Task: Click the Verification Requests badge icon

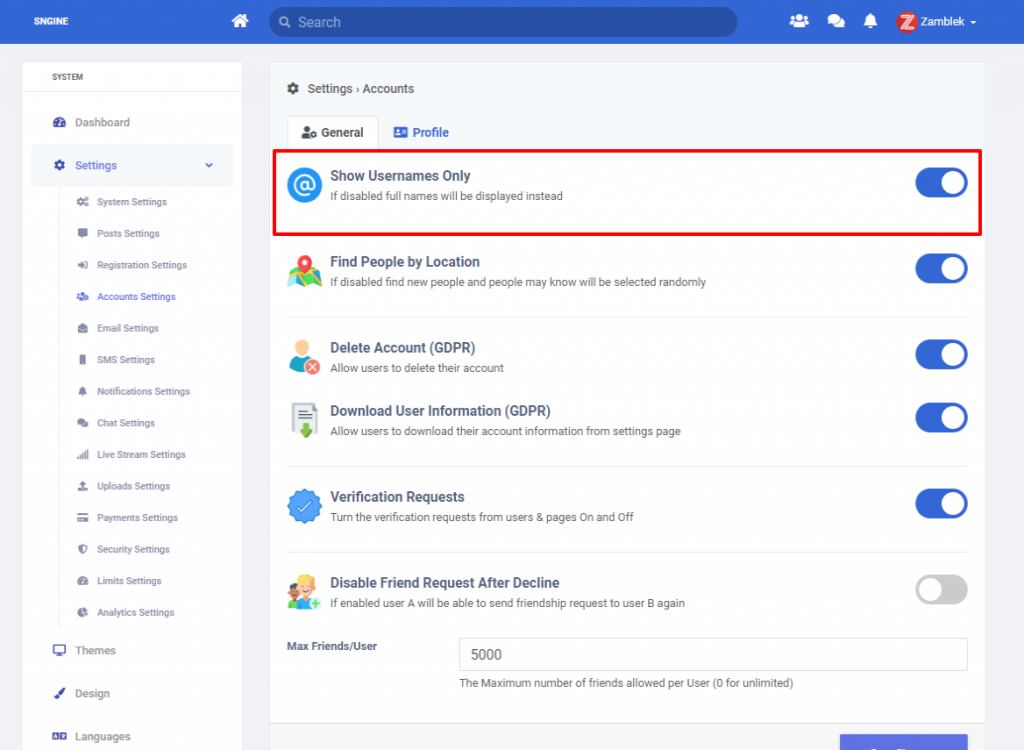Action: click(304, 506)
